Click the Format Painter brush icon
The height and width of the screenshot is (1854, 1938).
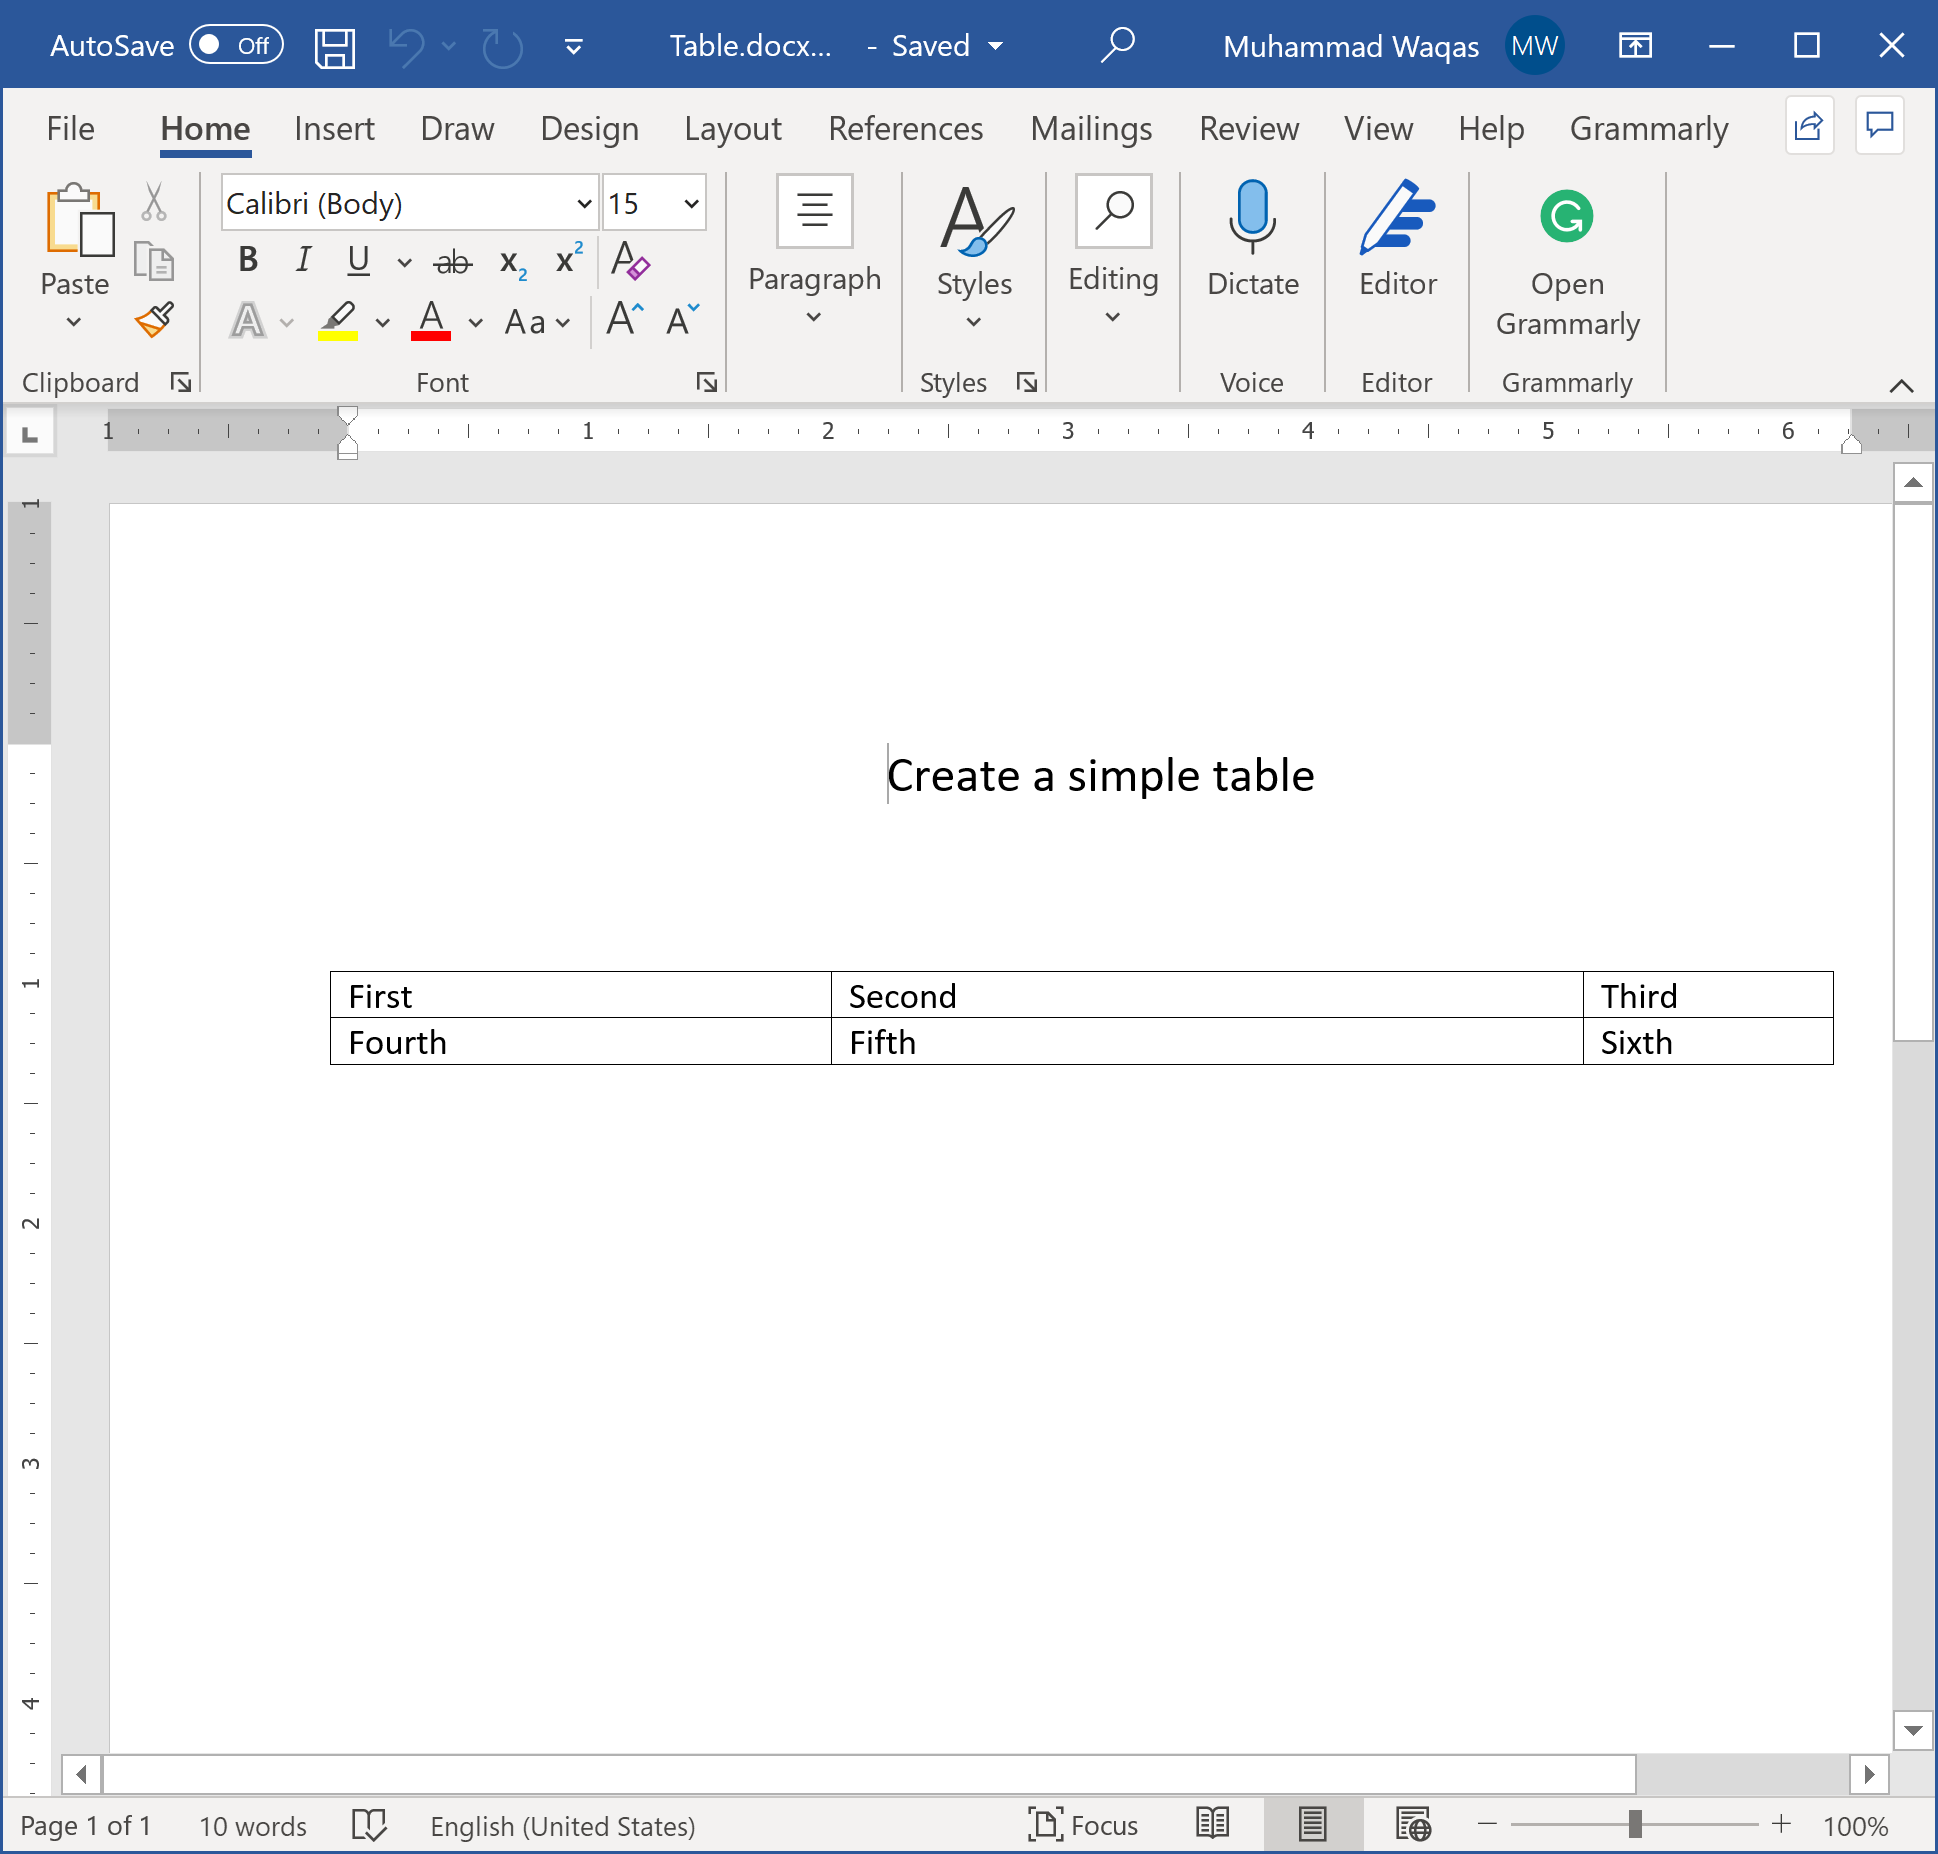pos(155,320)
